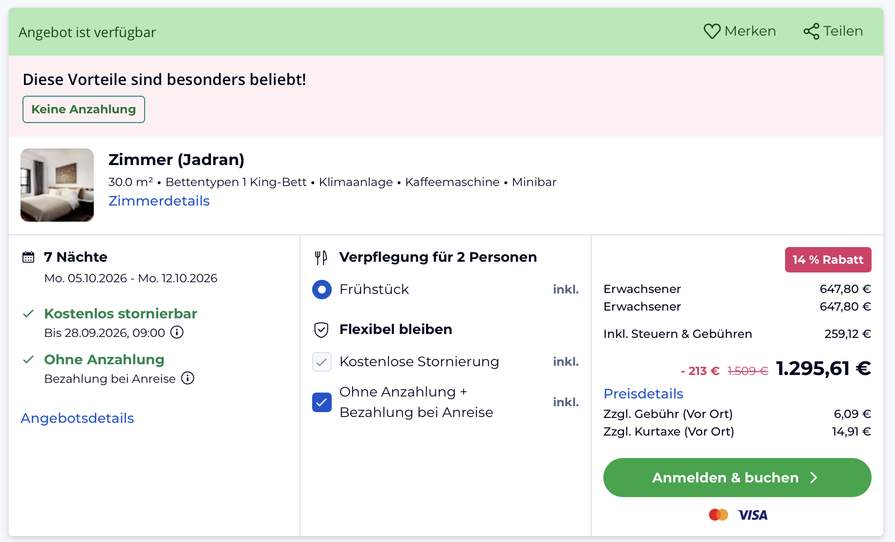The height and width of the screenshot is (542, 895).
Task: Click the green Kostenlos stornierbar label
Action: click(x=120, y=314)
